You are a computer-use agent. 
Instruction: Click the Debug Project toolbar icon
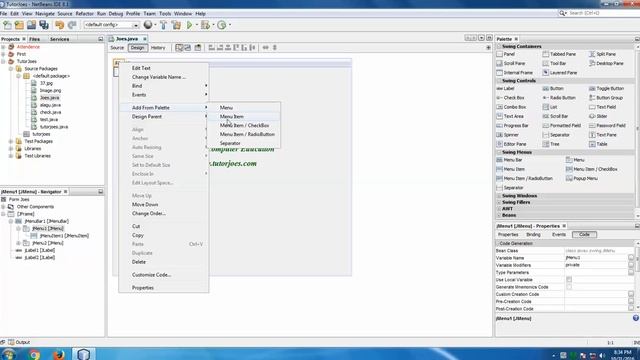[205, 25]
